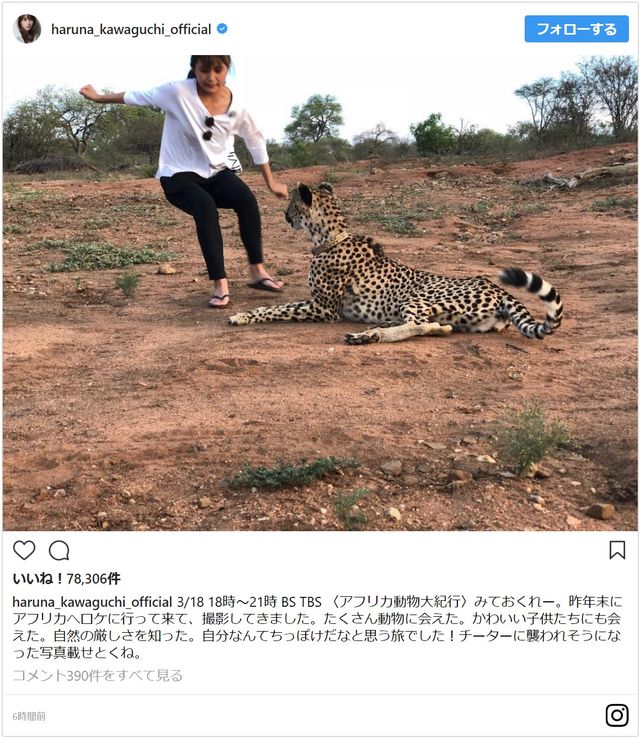The height and width of the screenshot is (738, 640).
Task: Click the tree behind the cheetah
Action: pyautogui.click(x=314, y=119)
